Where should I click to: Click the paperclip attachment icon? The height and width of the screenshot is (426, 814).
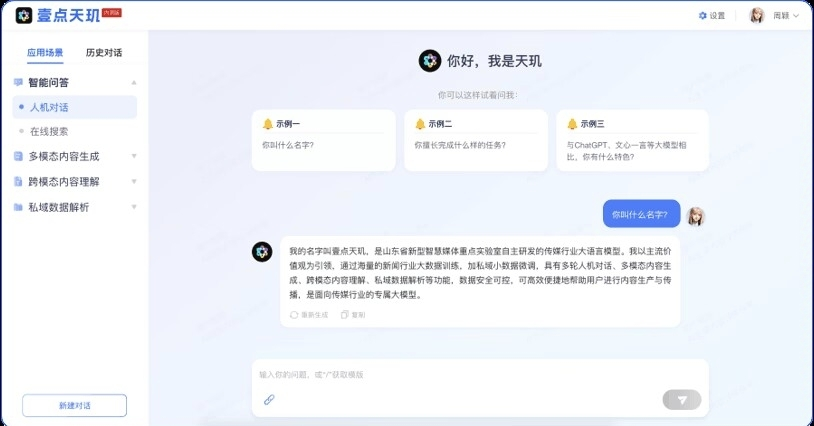[269, 399]
